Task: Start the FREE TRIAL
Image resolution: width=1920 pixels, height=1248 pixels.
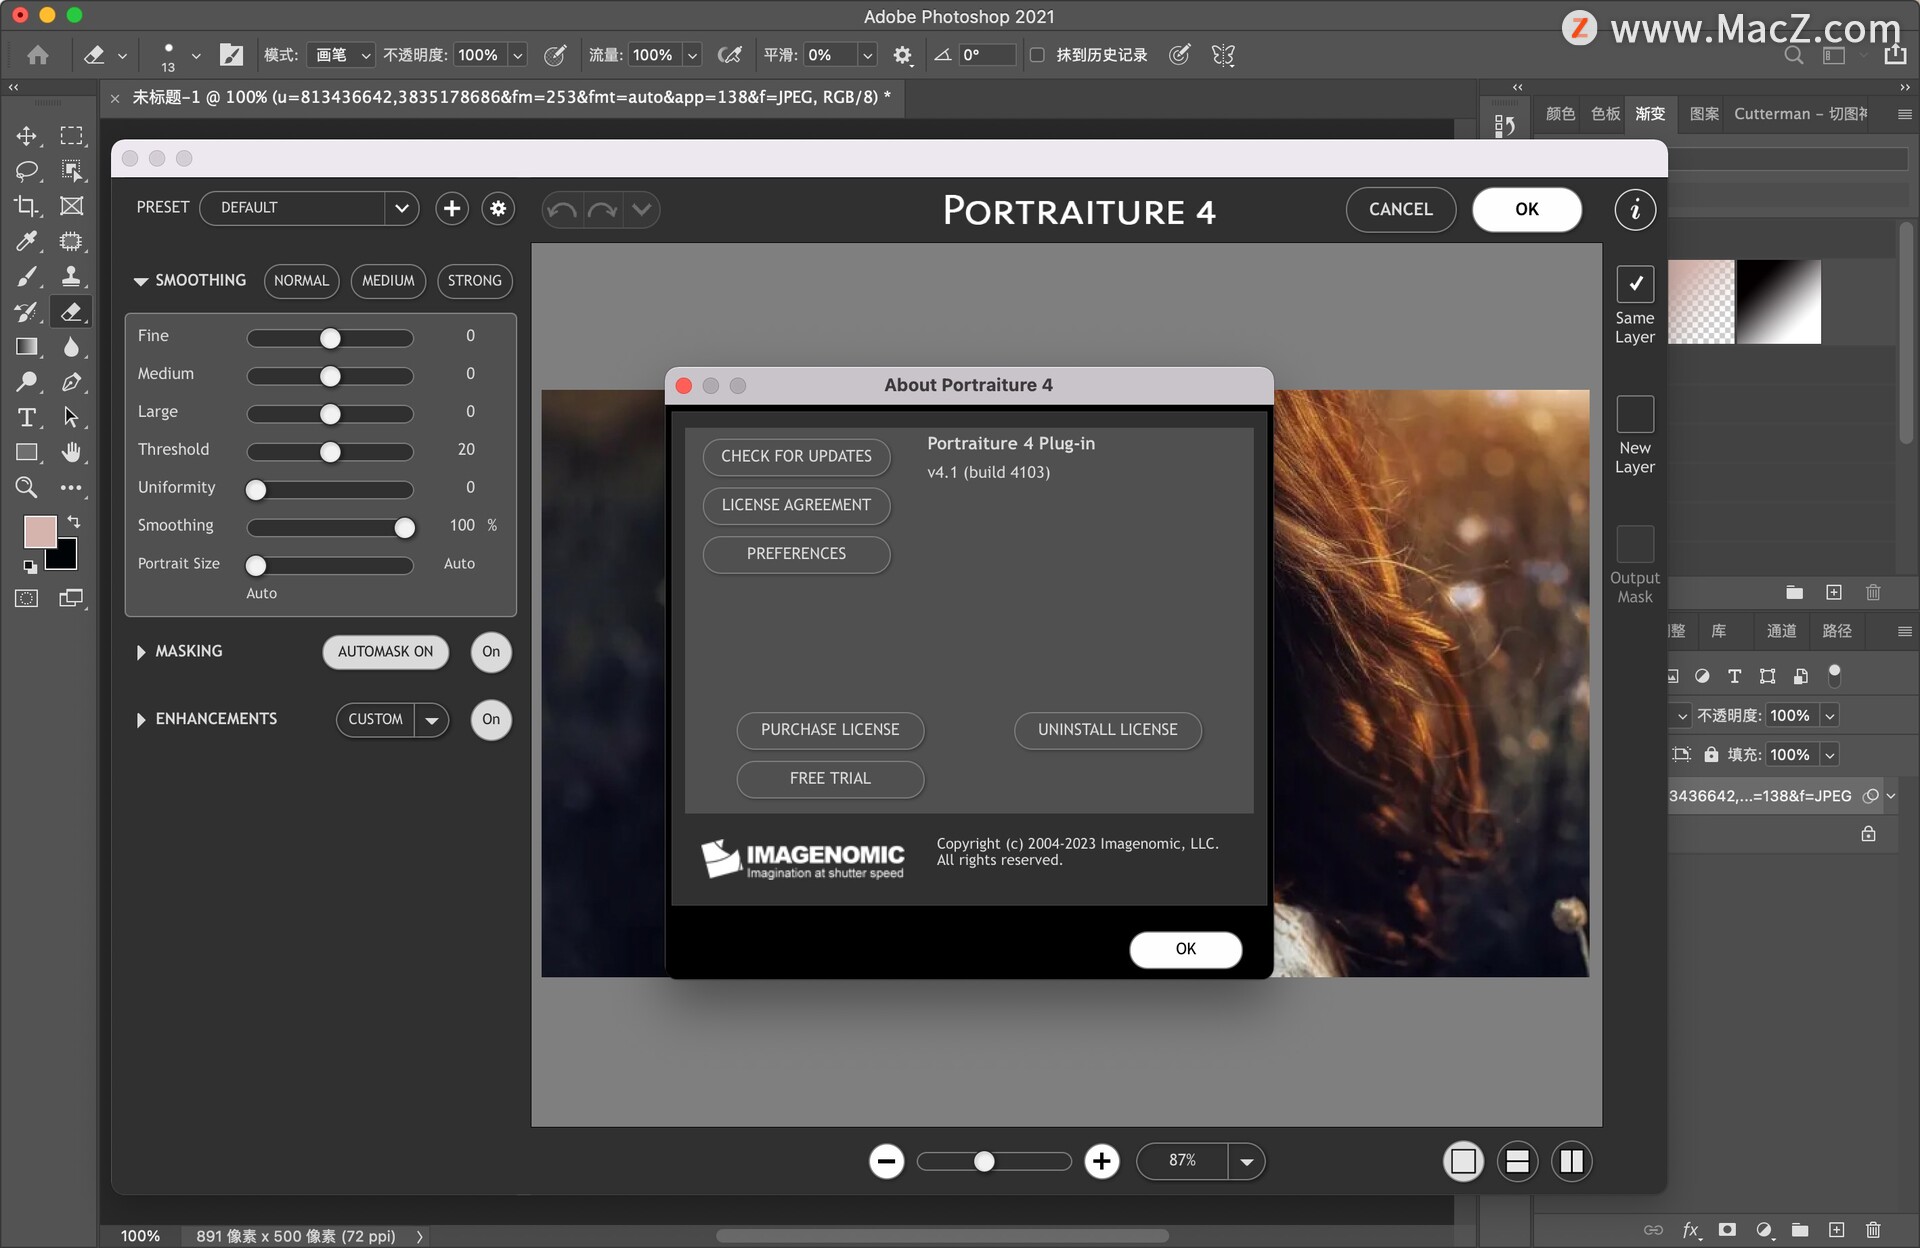Action: [x=830, y=779]
